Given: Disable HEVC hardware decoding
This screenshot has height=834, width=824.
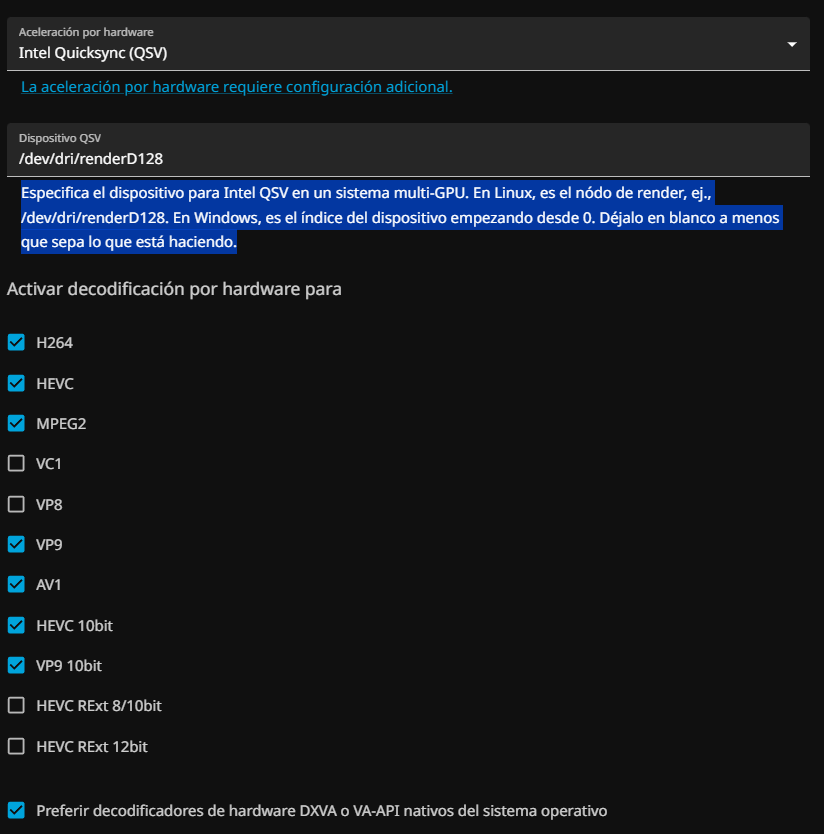Looking at the screenshot, I should pos(16,383).
